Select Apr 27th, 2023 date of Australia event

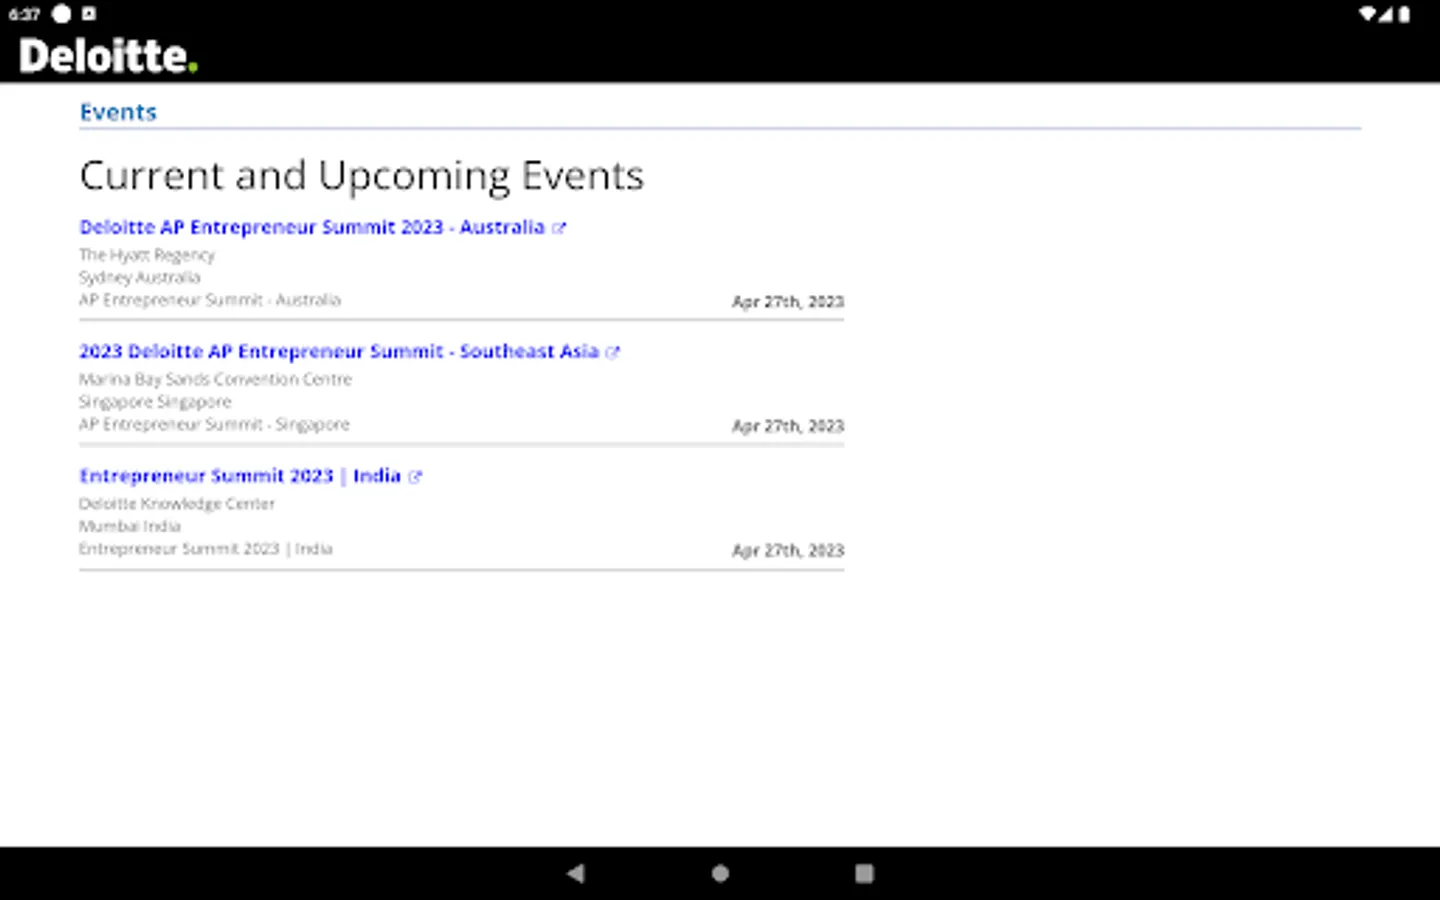[x=788, y=301]
